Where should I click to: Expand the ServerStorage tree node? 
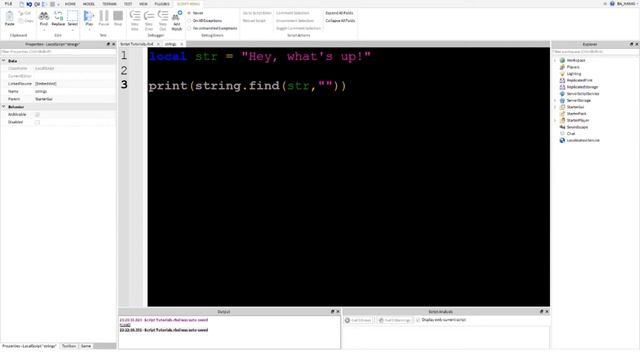[x=555, y=100]
